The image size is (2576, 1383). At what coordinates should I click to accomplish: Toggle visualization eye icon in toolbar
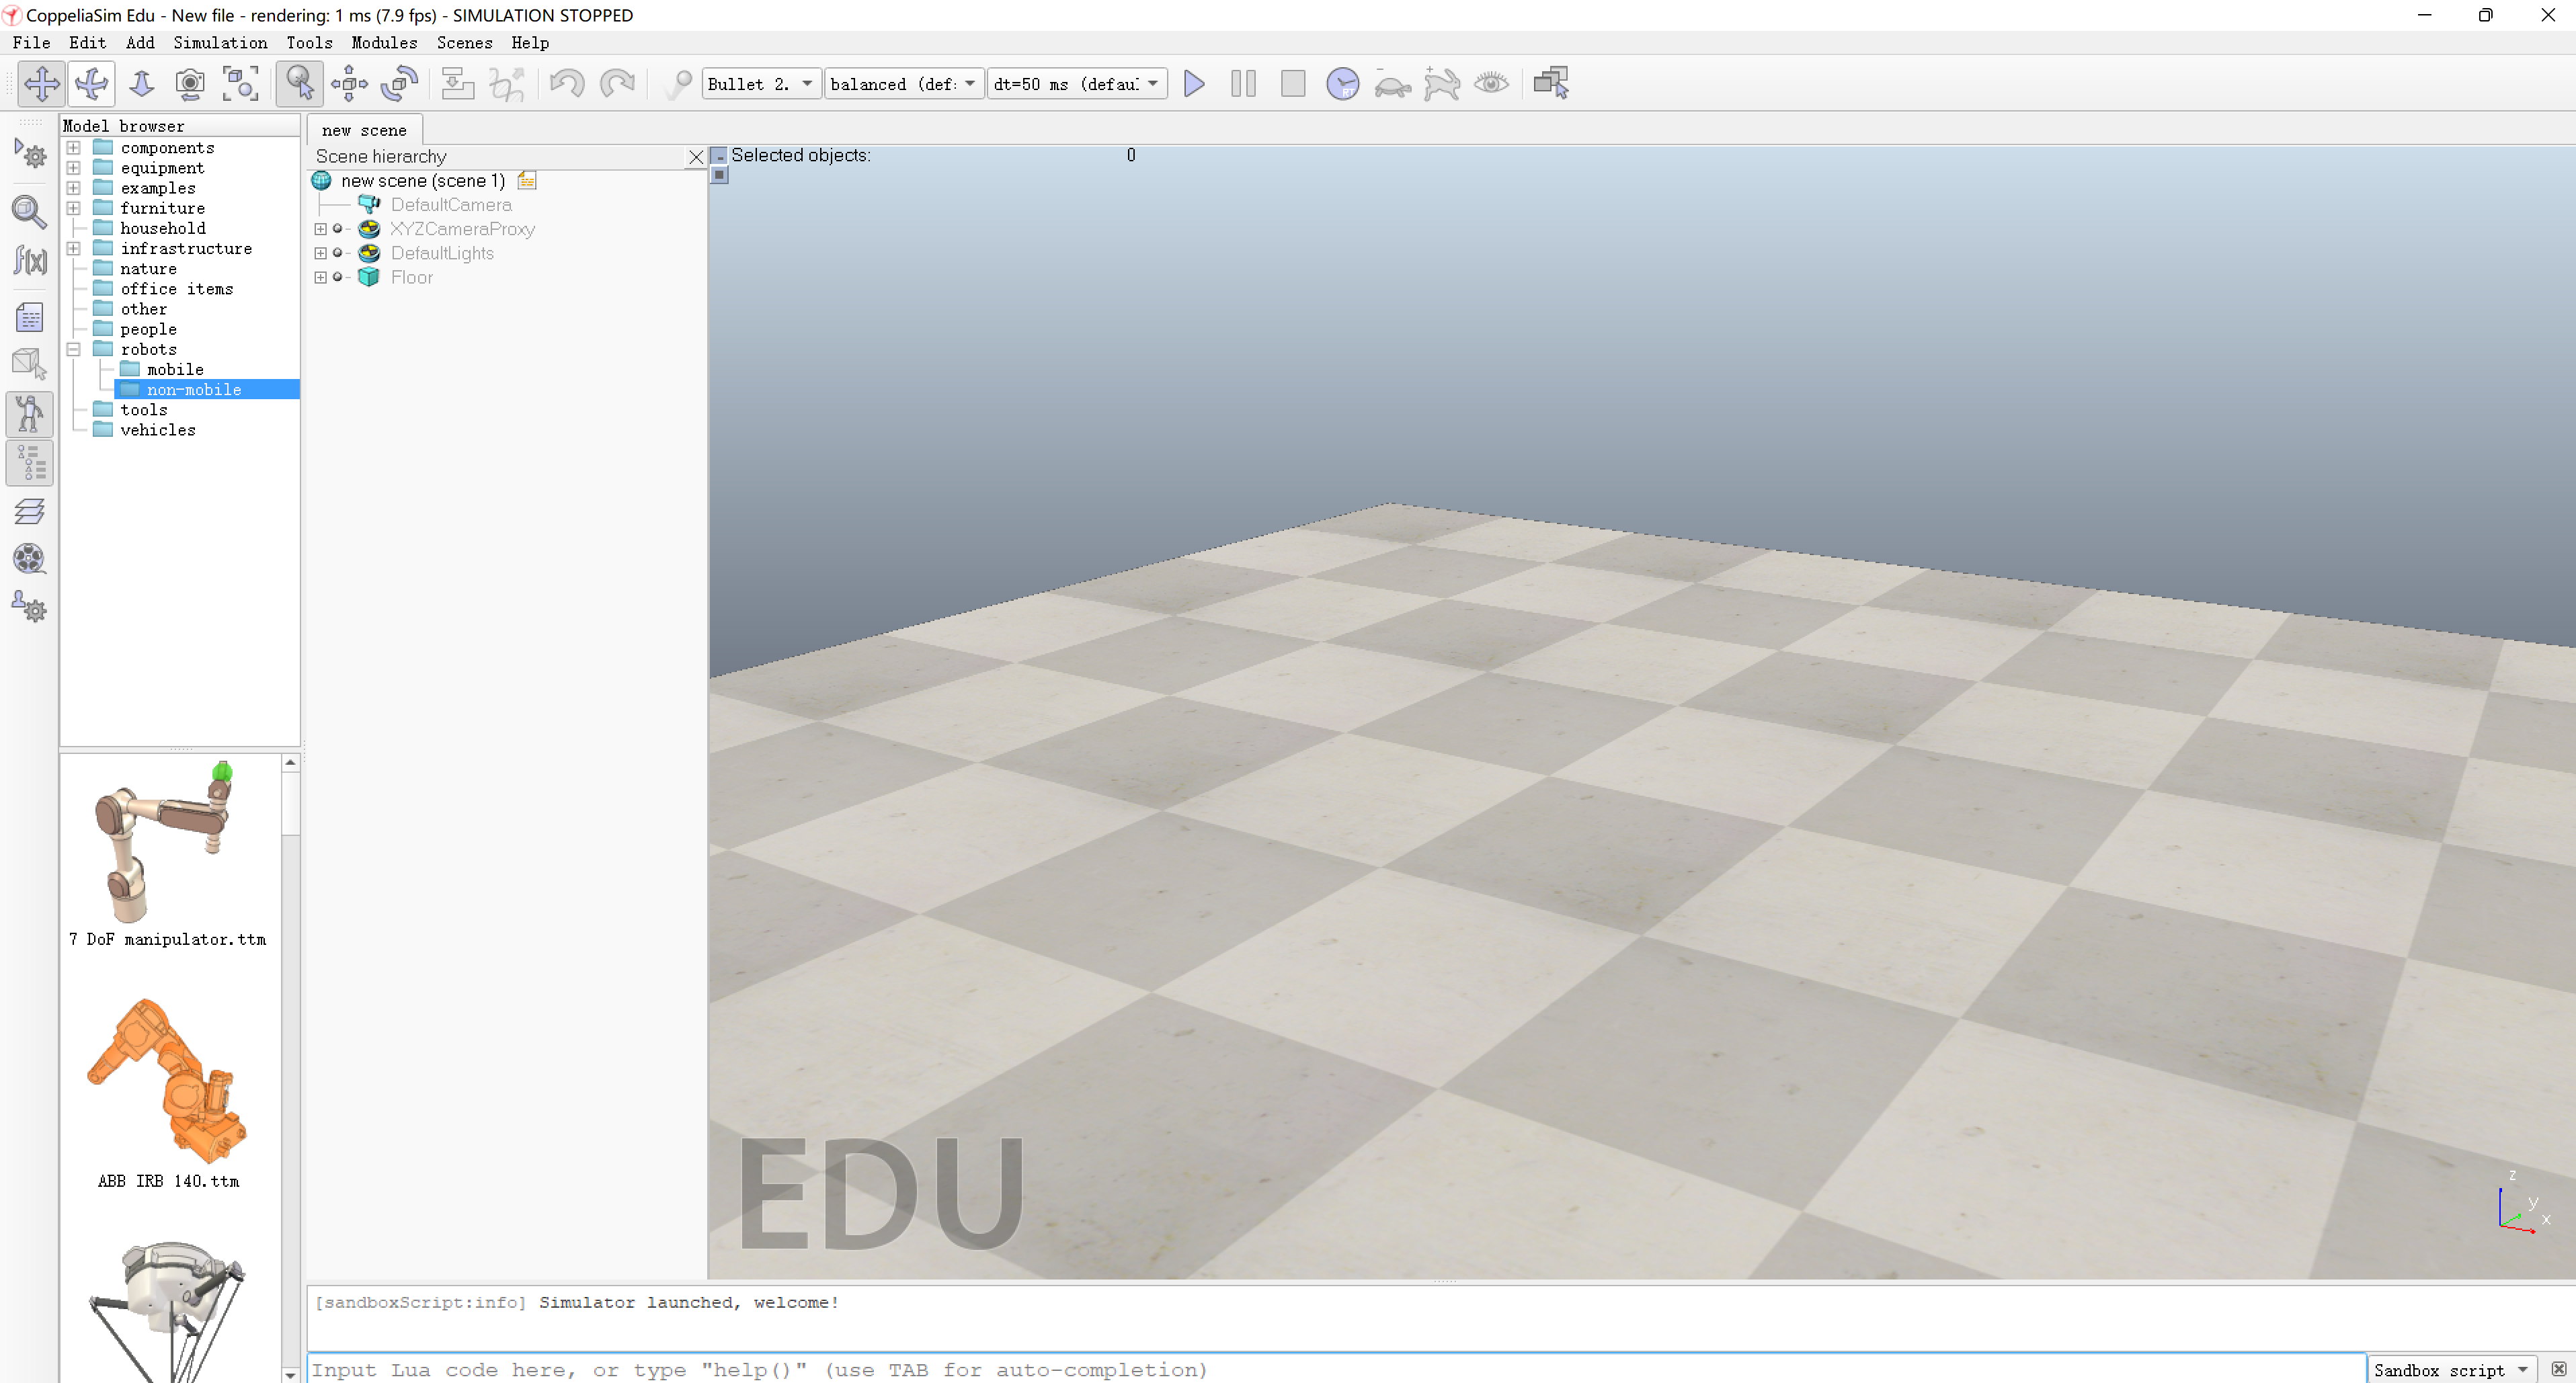(x=1491, y=84)
